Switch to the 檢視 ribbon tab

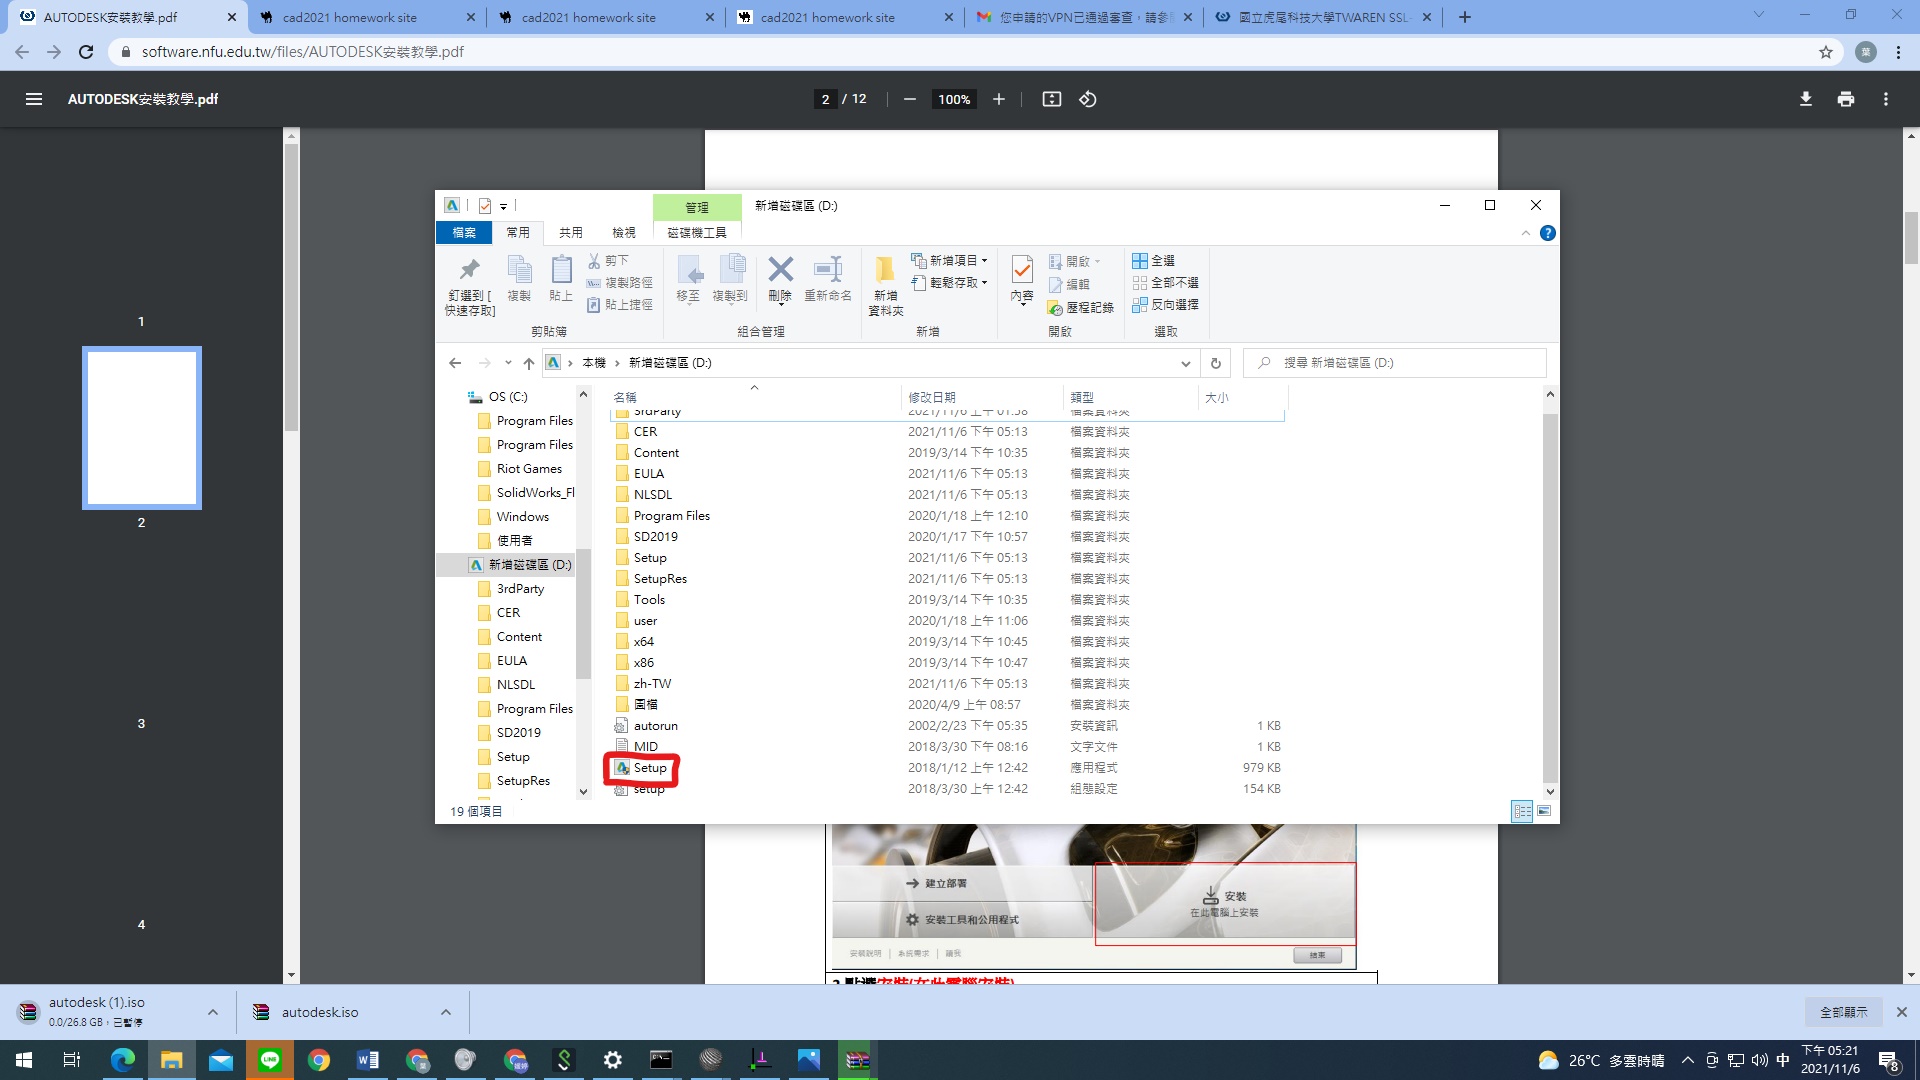(624, 232)
